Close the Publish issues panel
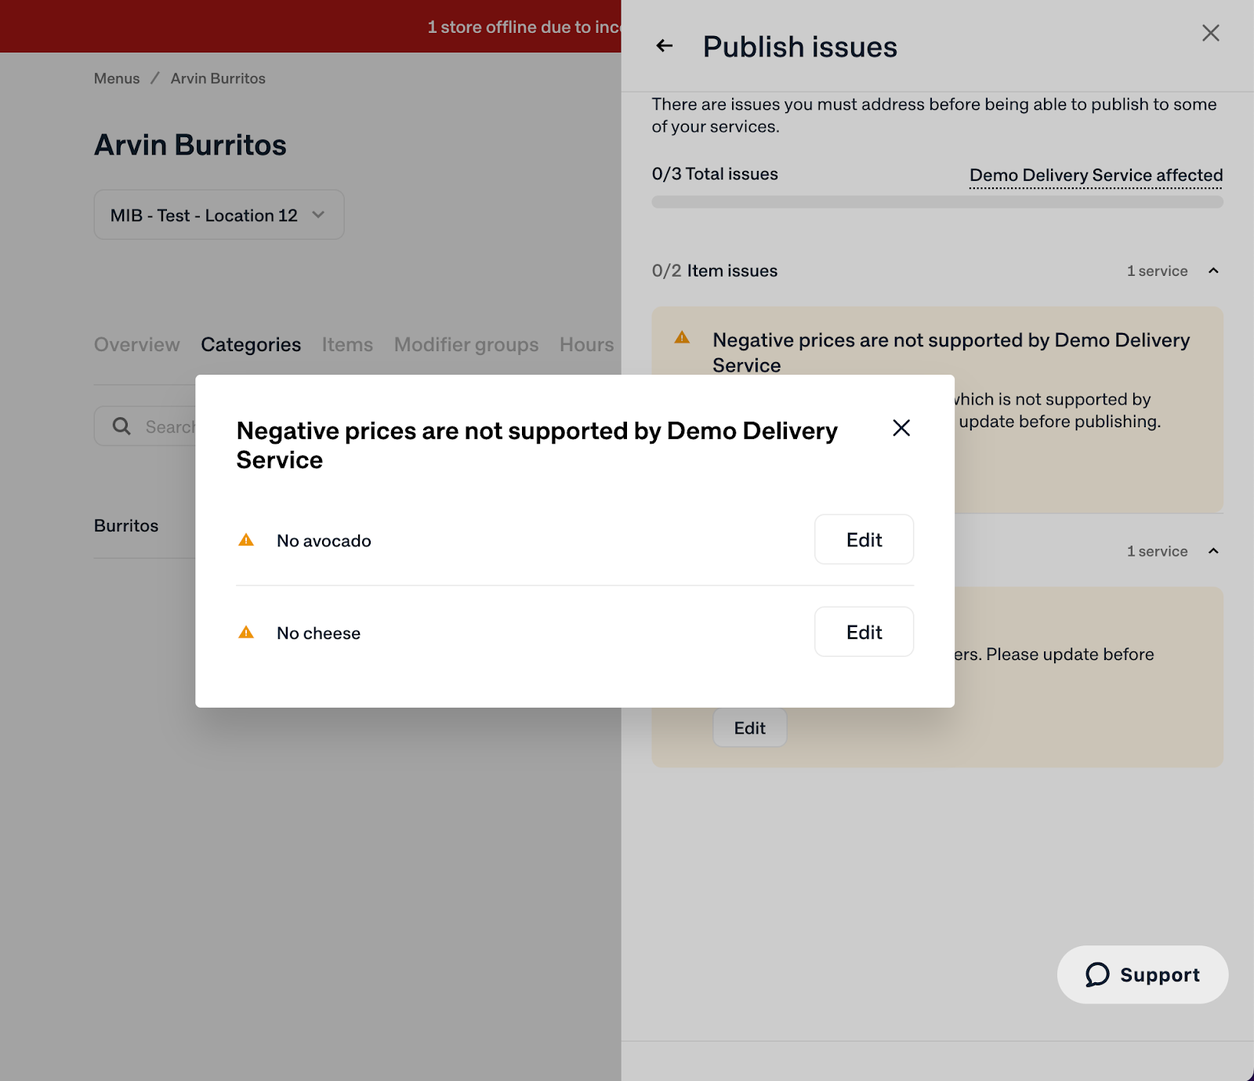Screen dimensions: 1254x1081 click(x=1210, y=33)
